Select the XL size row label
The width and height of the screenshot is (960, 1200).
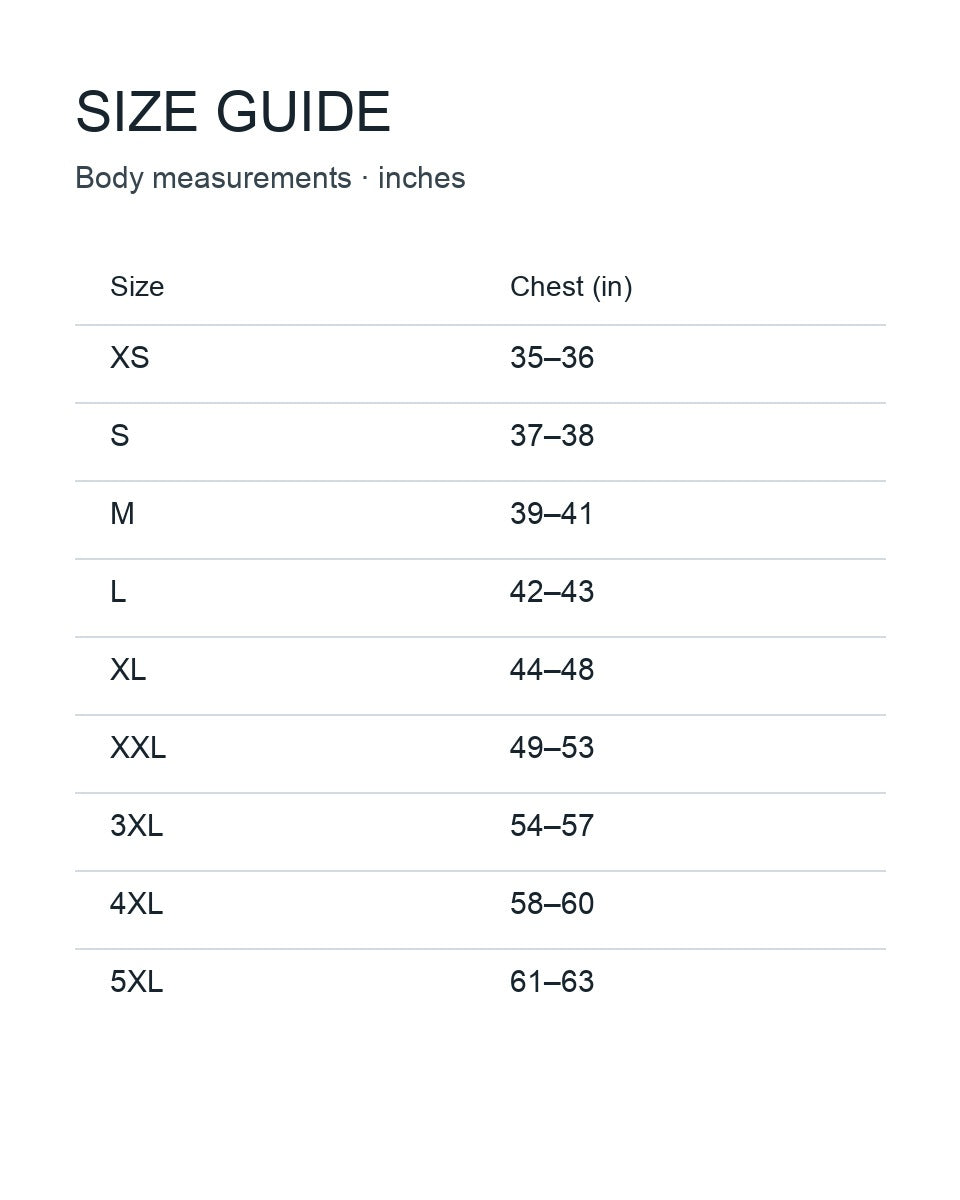[128, 670]
